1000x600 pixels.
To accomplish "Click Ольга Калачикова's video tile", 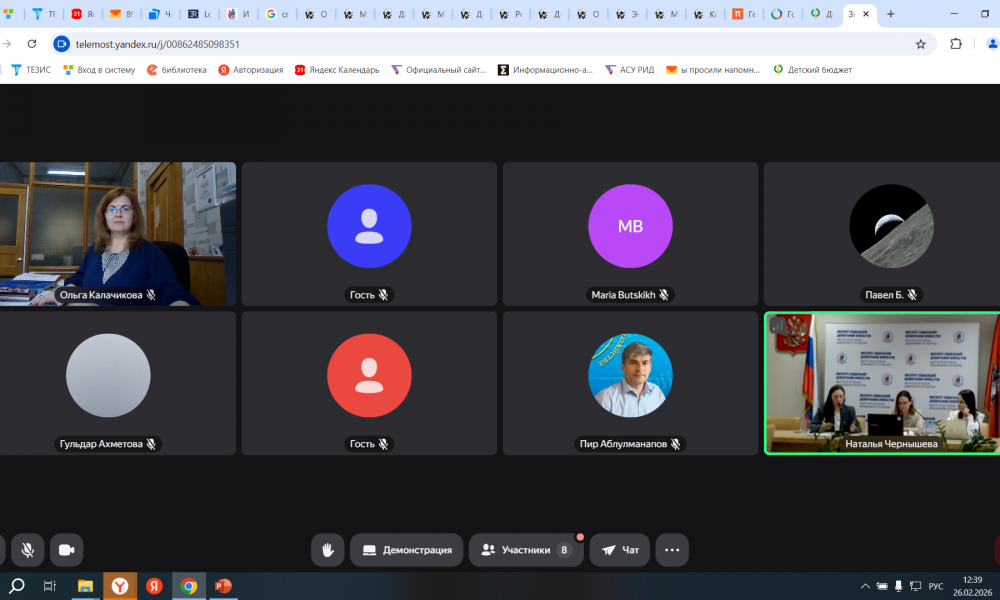I will [x=118, y=234].
